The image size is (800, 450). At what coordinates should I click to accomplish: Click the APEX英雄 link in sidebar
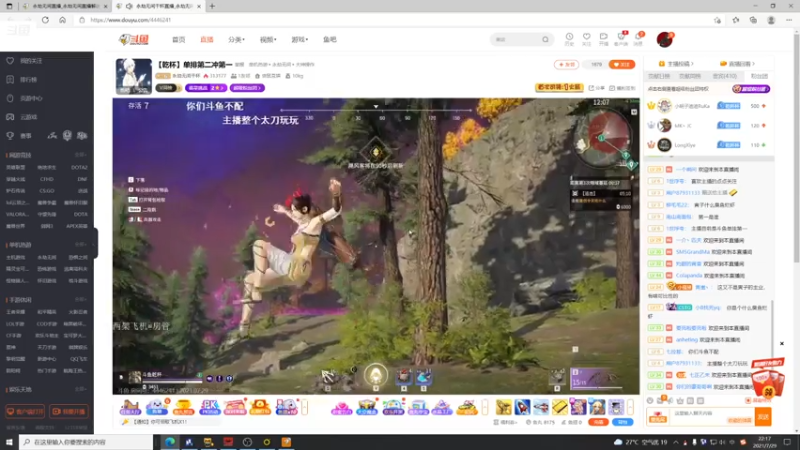click(77, 226)
